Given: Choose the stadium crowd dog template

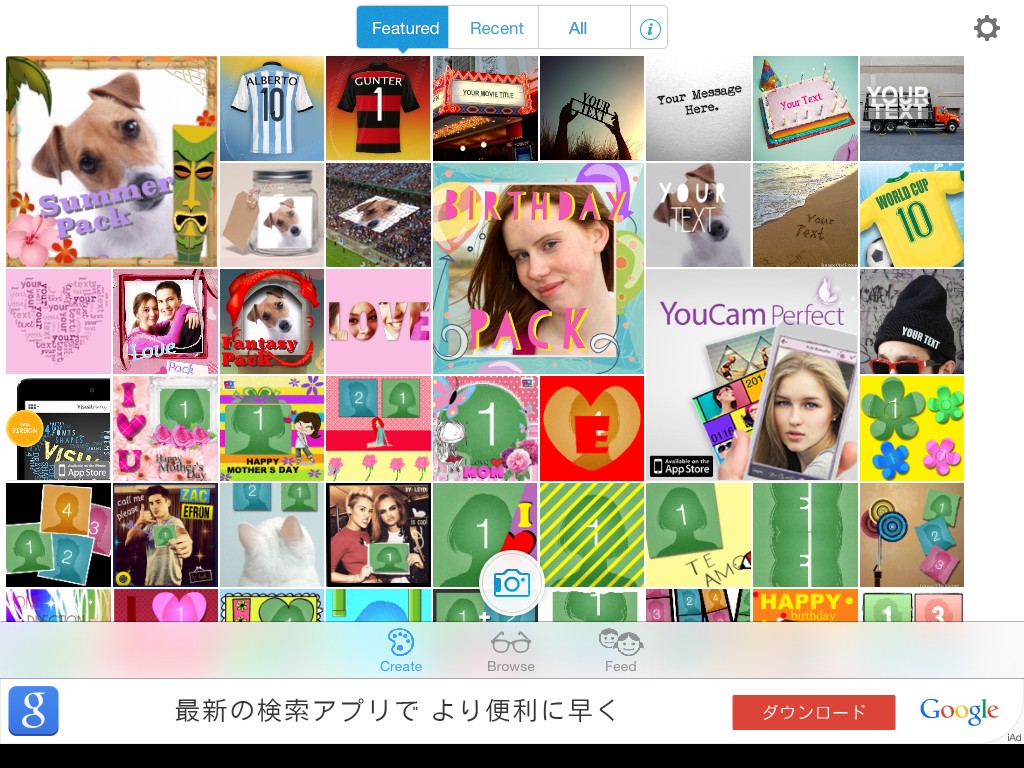Looking at the screenshot, I should [x=378, y=215].
